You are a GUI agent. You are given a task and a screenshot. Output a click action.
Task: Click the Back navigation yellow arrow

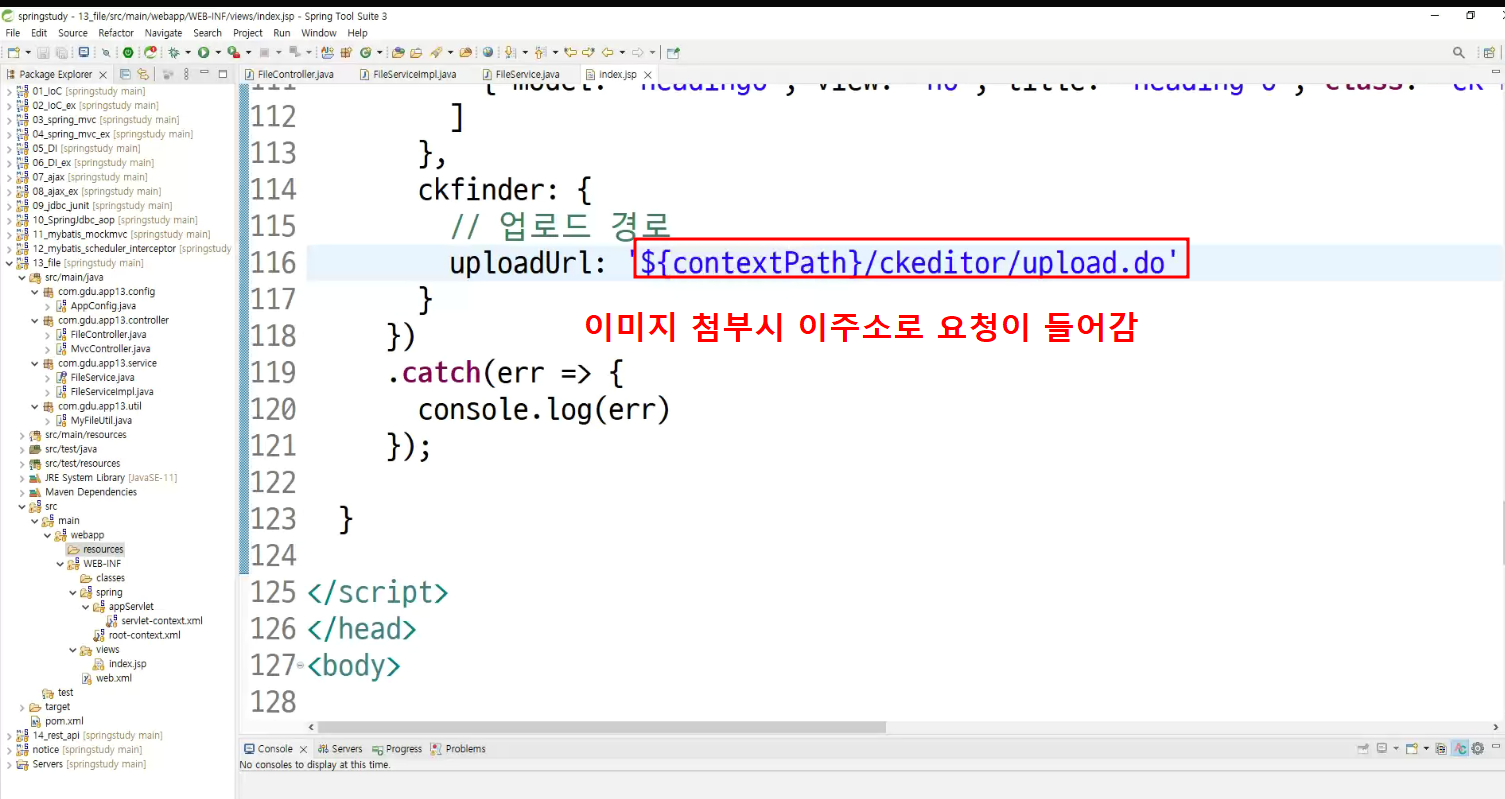click(x=607, y=52)
